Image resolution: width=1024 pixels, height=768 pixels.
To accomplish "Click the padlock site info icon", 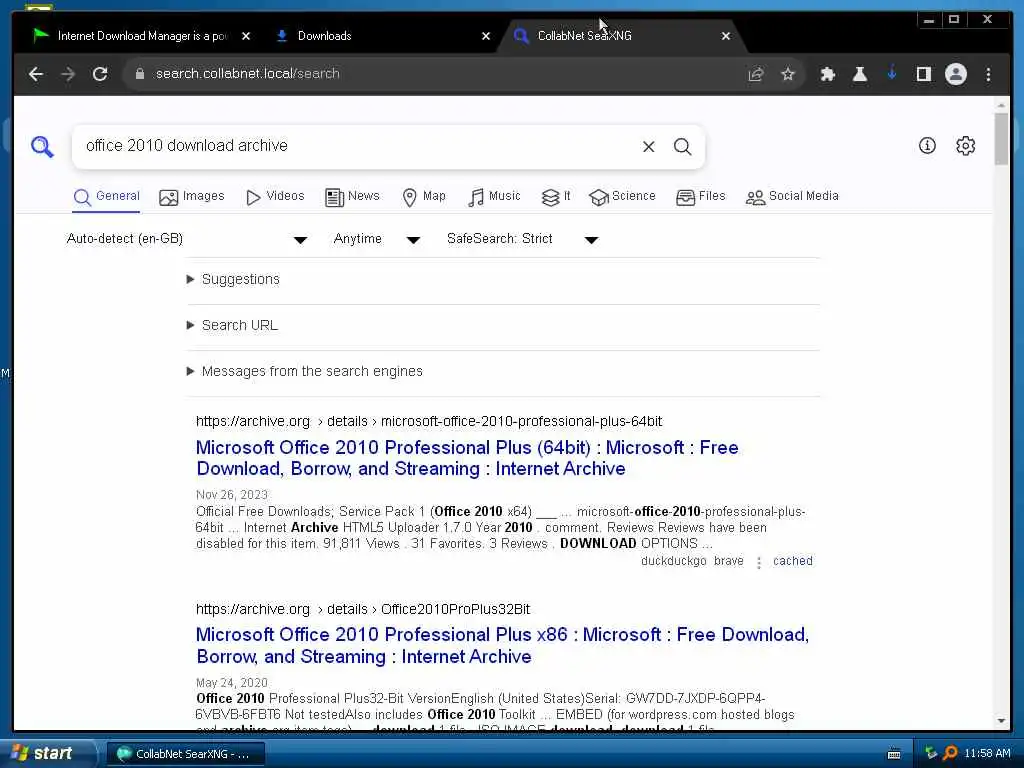I will (140, 74).
